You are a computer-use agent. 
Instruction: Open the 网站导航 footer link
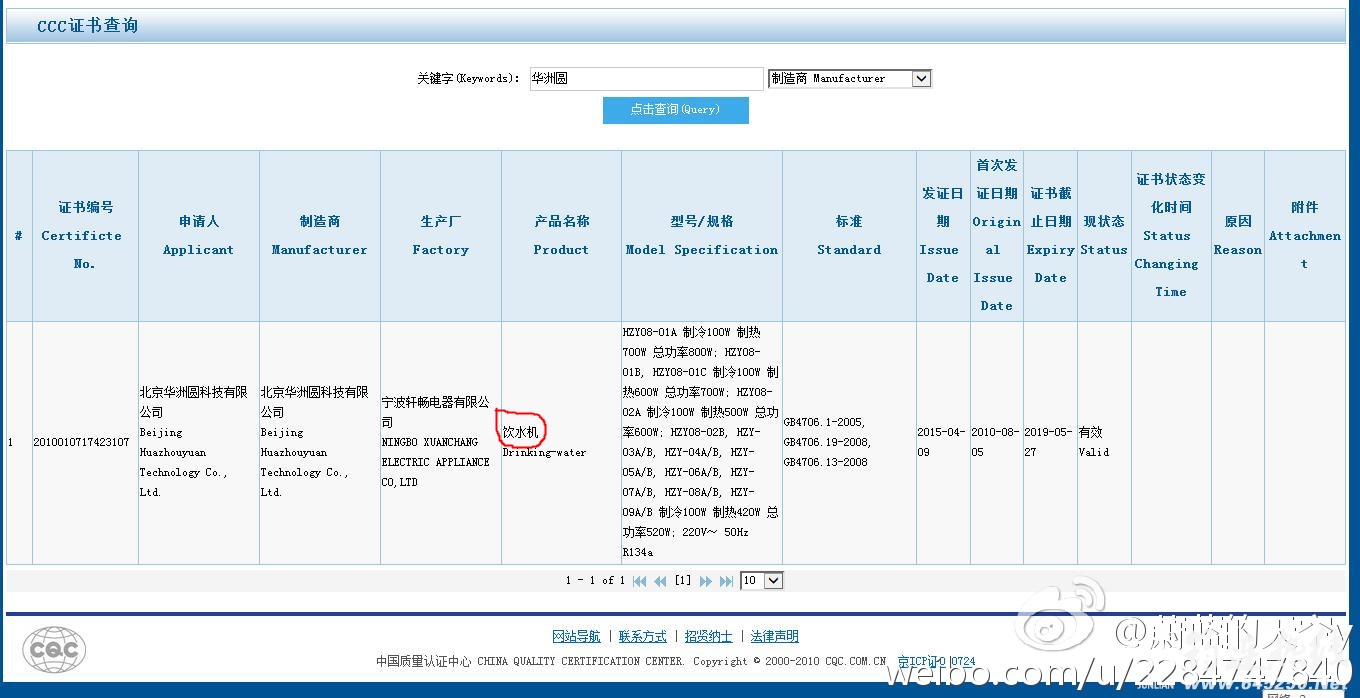pyautogui.click(x=576, y=636)
